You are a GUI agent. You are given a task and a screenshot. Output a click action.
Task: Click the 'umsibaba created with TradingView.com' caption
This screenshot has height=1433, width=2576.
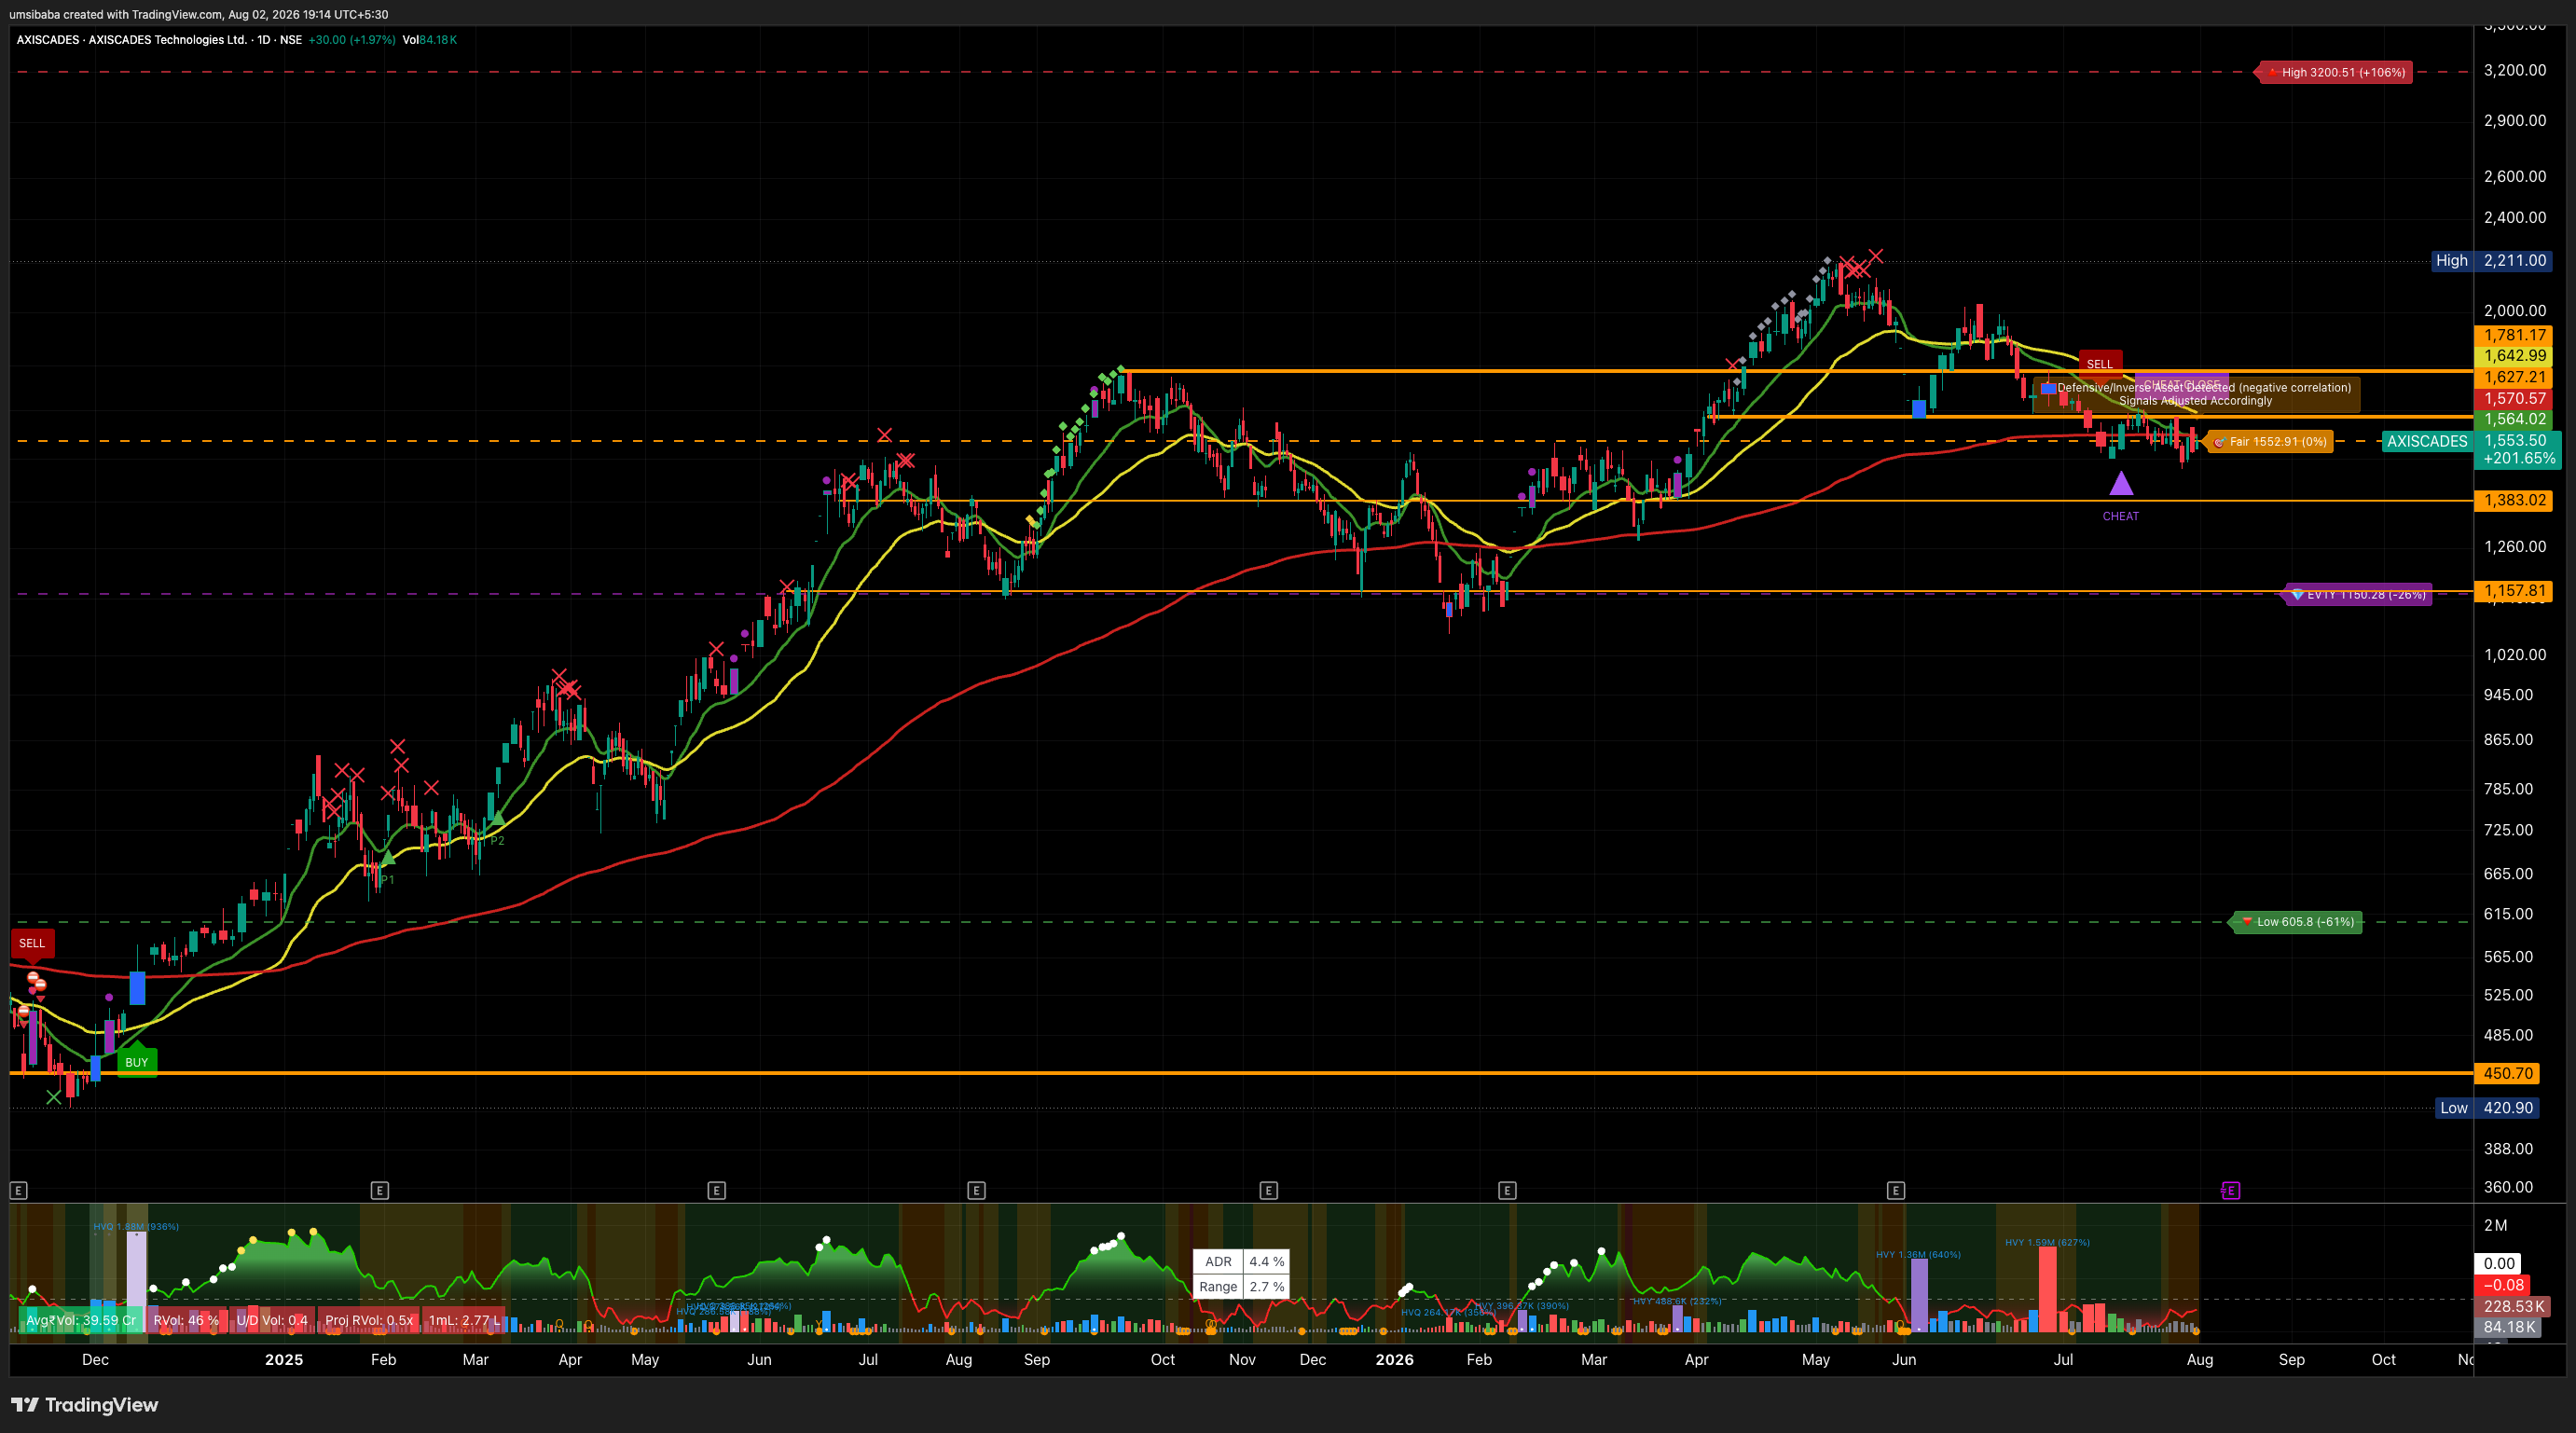coord(117,14)
